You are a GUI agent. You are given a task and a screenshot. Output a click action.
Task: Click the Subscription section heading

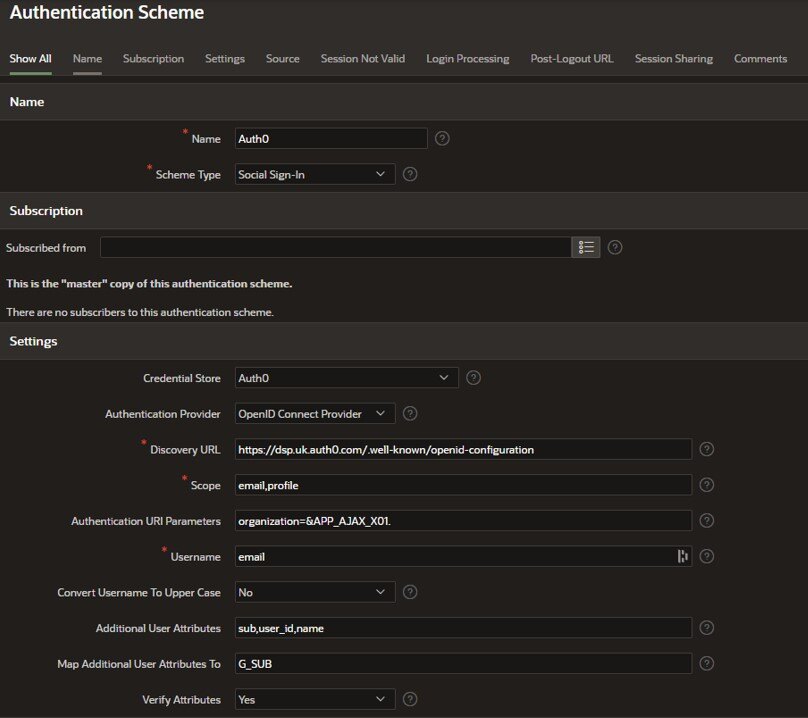click(46, 211)
